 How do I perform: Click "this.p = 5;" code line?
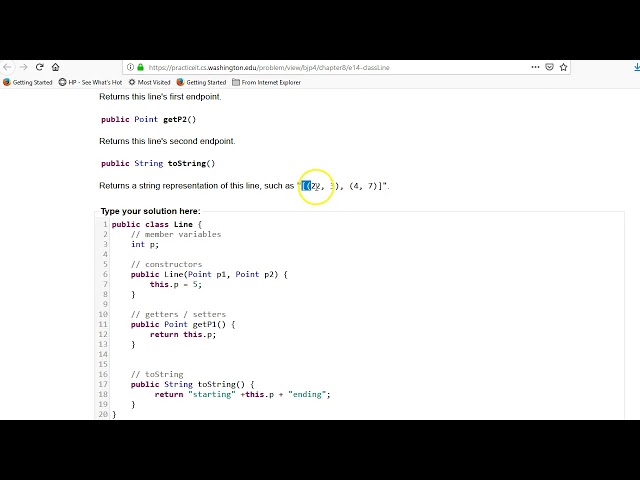176,284
